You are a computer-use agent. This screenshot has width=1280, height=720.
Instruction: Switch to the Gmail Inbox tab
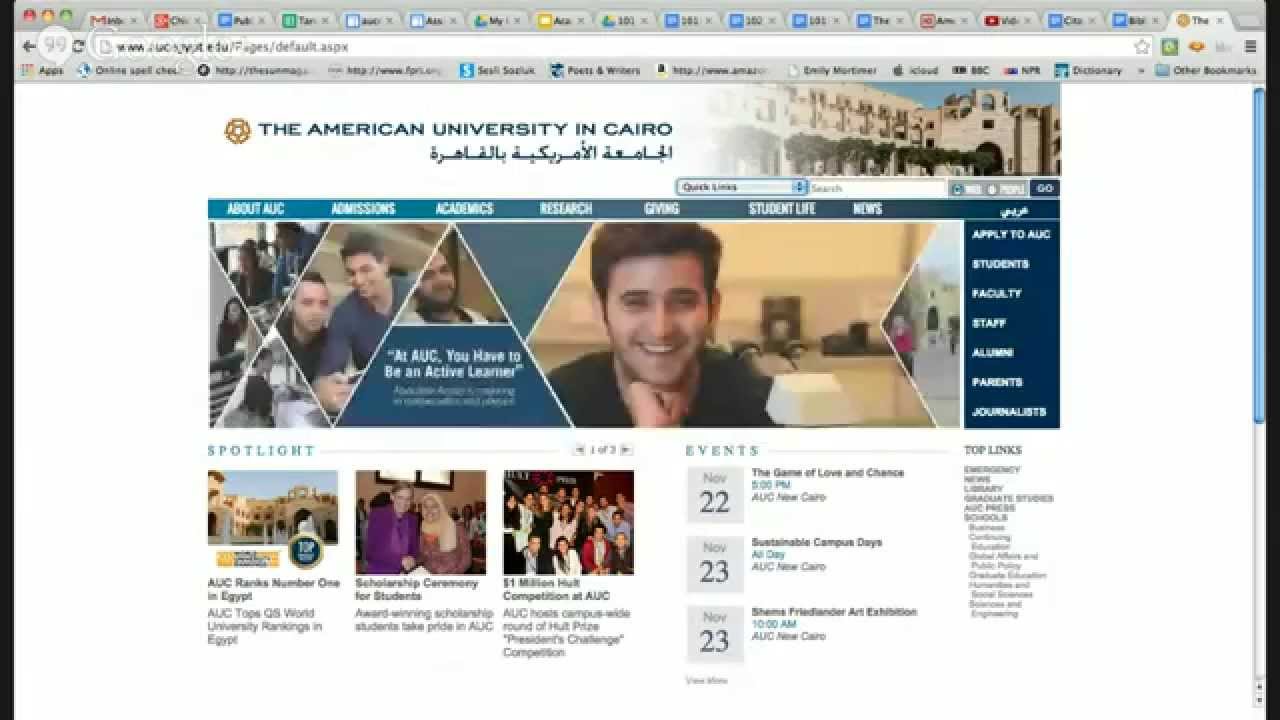[x=112, y=20]
